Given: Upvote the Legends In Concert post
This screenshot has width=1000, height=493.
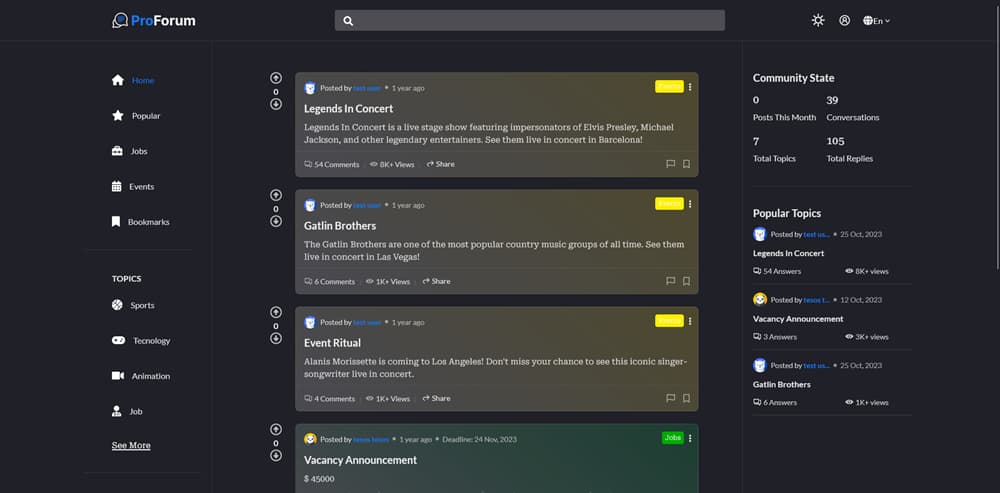Looking at the screenshot, I should (276, 78).
